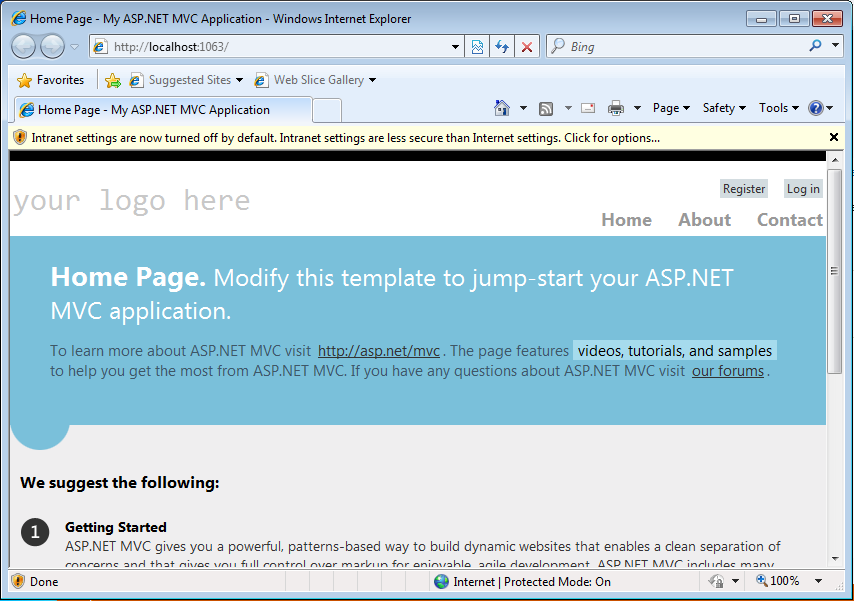This screenshot has width=854, height=601.
Task: Click the status bar privacy/security lock icon
Action: coord(716,581)
